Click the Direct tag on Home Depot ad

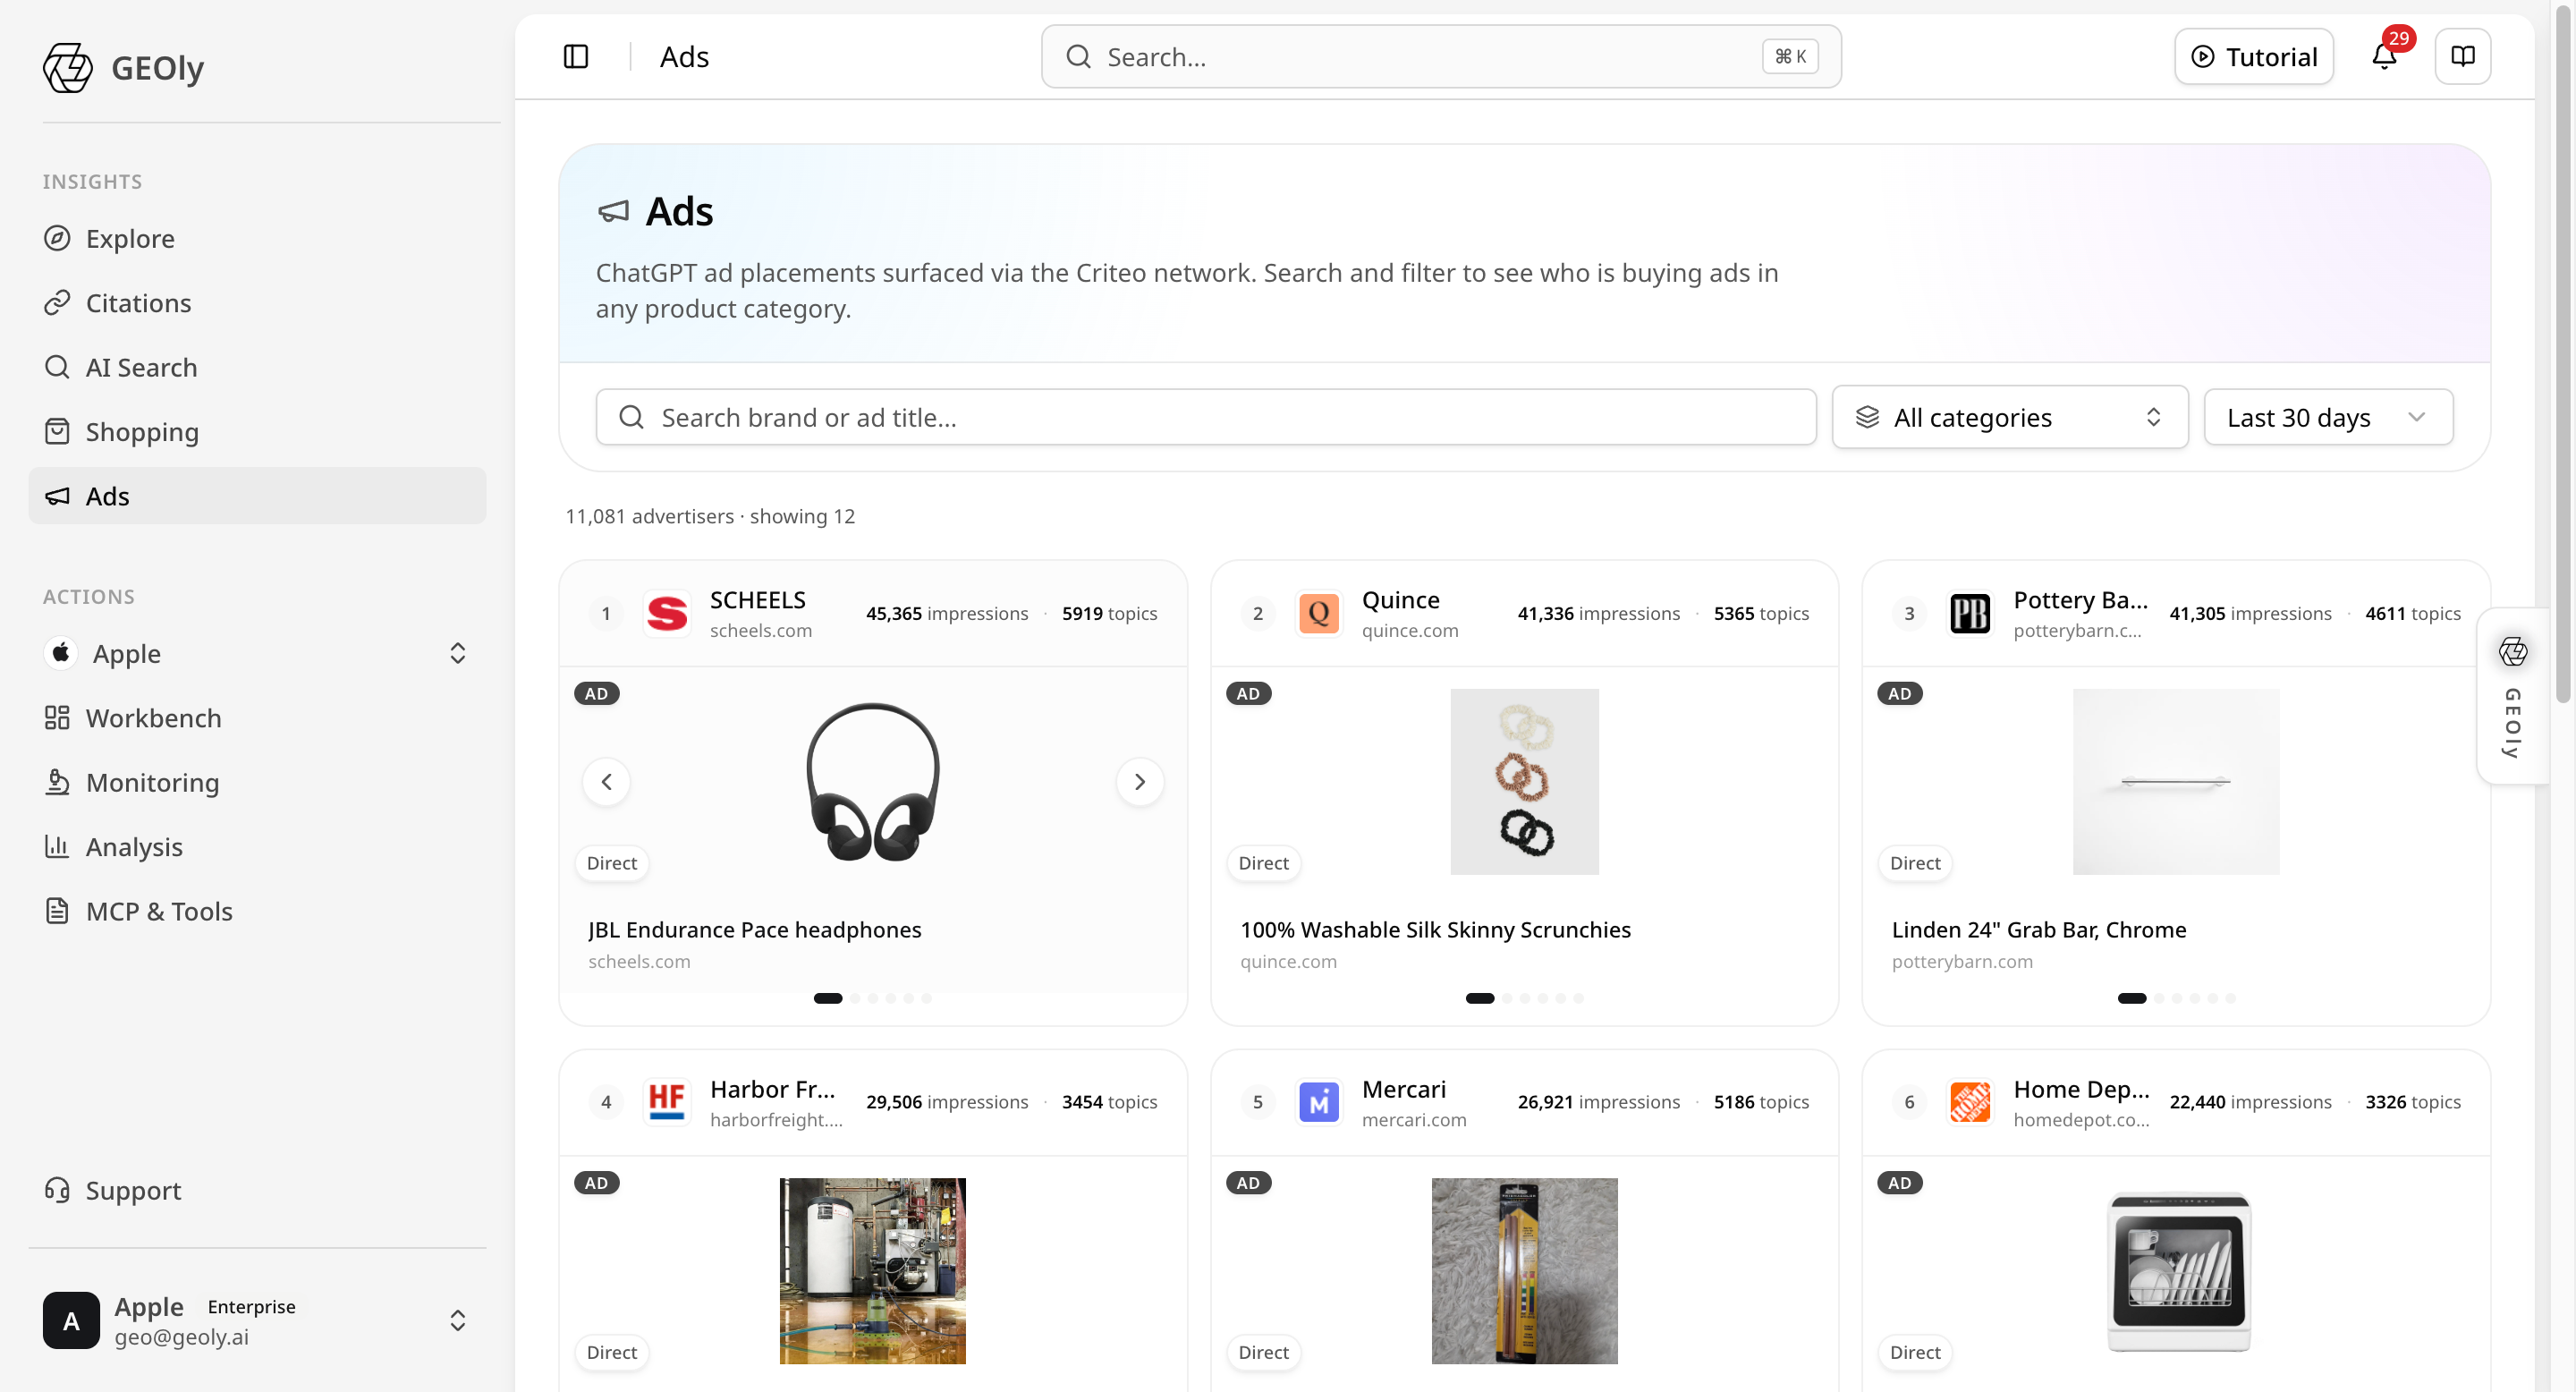click(x=1915, y=1352)
